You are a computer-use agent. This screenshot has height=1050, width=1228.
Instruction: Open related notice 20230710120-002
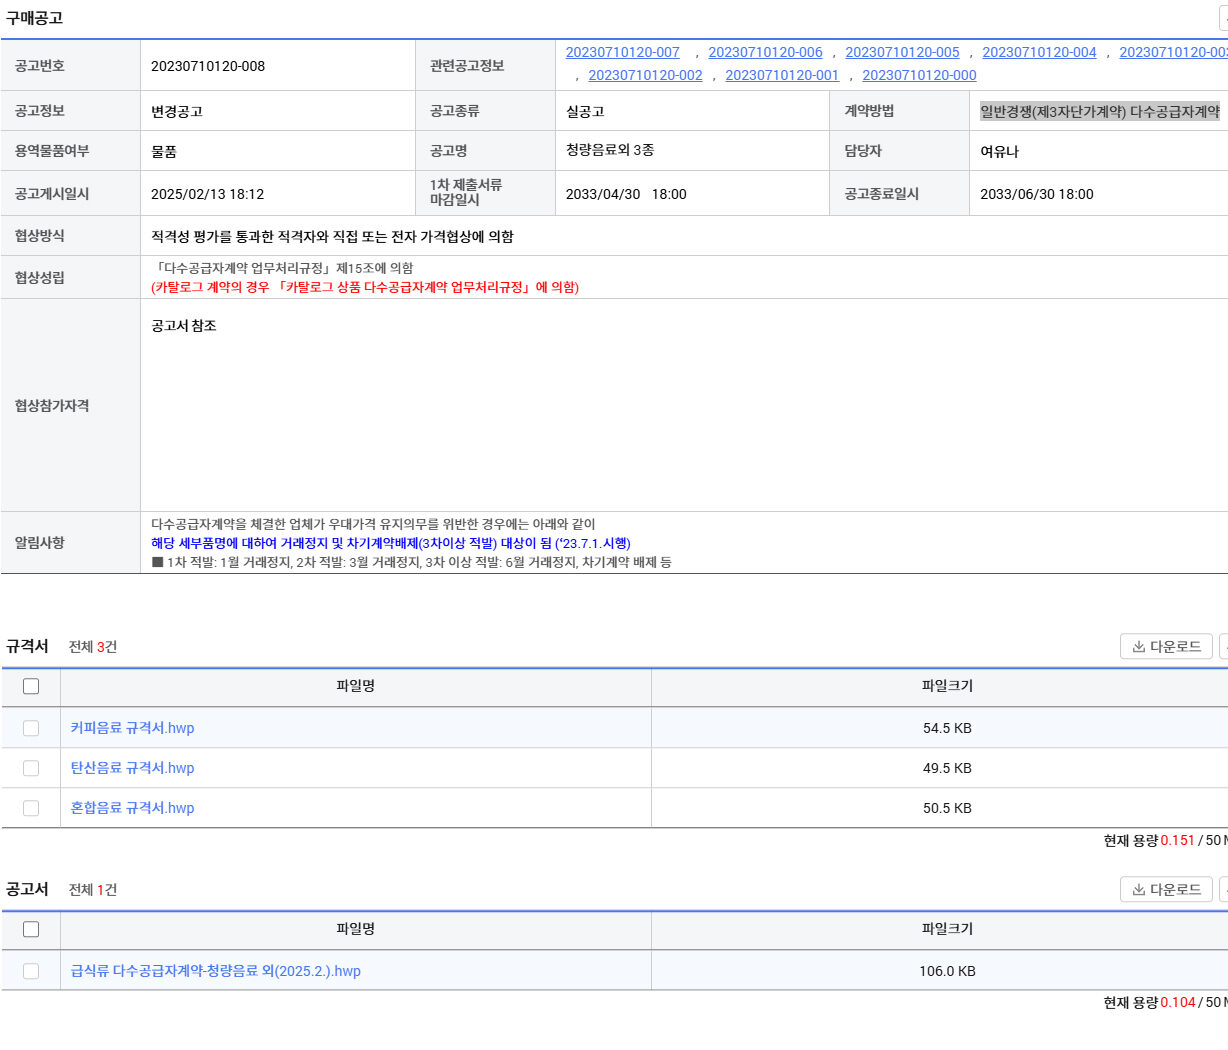645,75
